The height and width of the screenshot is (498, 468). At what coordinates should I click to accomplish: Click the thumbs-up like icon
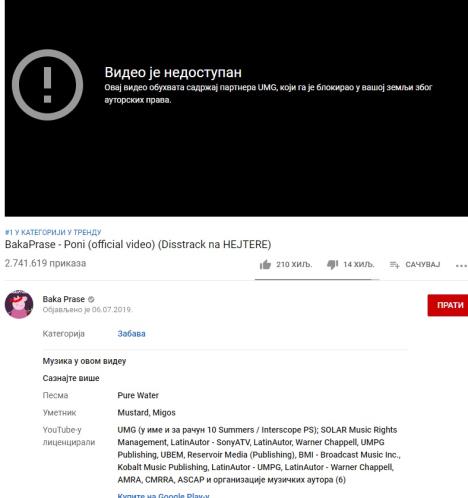[x=265, y=265]
